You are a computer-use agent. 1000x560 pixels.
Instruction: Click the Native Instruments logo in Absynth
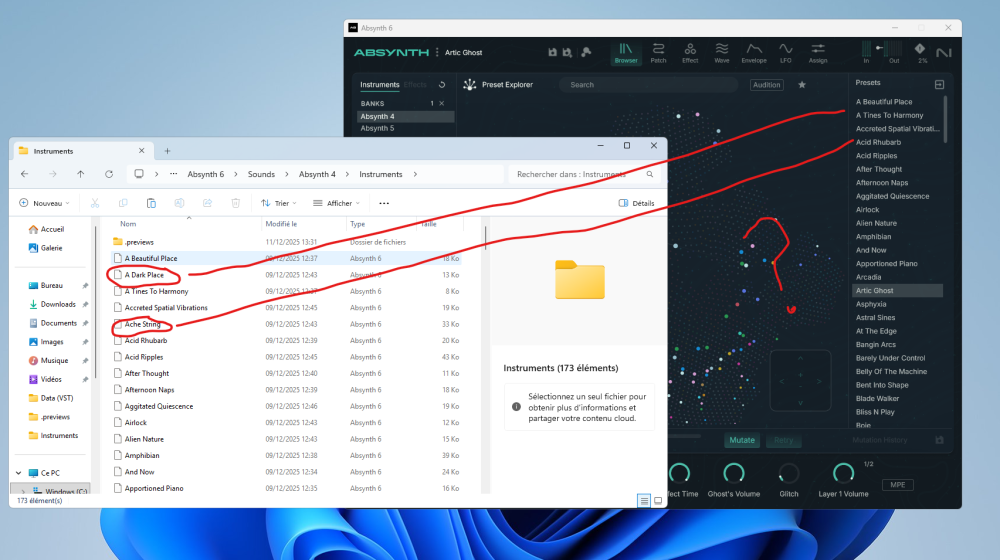[944, 52]
